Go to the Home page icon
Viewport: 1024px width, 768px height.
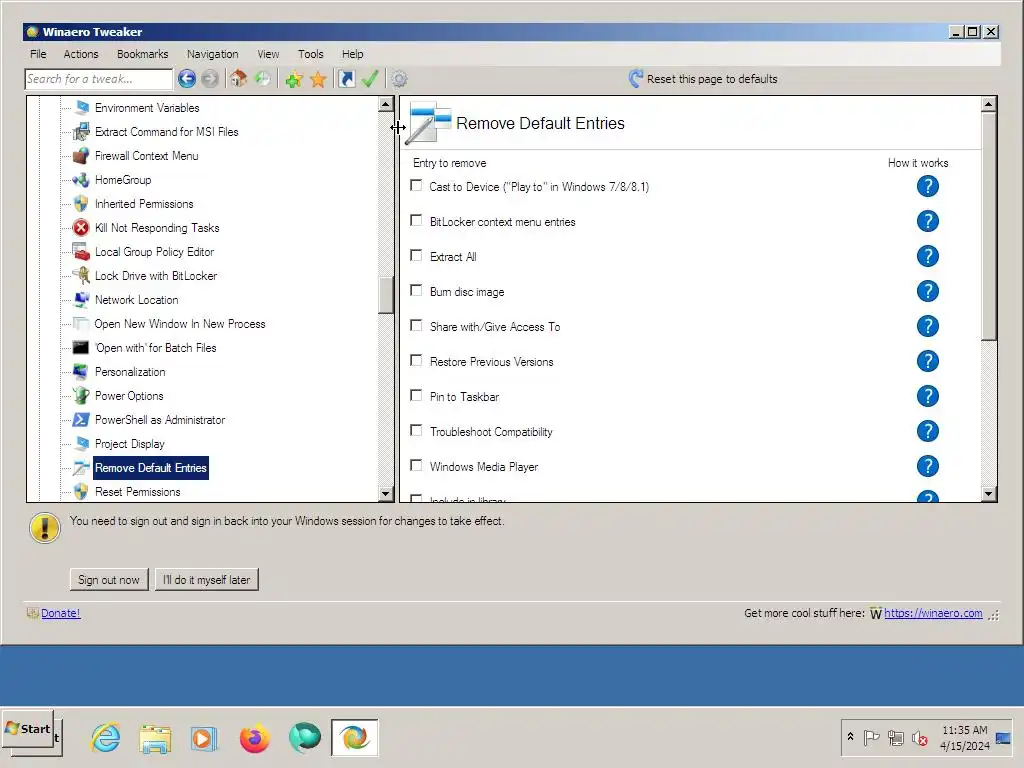tap(238, 79)
